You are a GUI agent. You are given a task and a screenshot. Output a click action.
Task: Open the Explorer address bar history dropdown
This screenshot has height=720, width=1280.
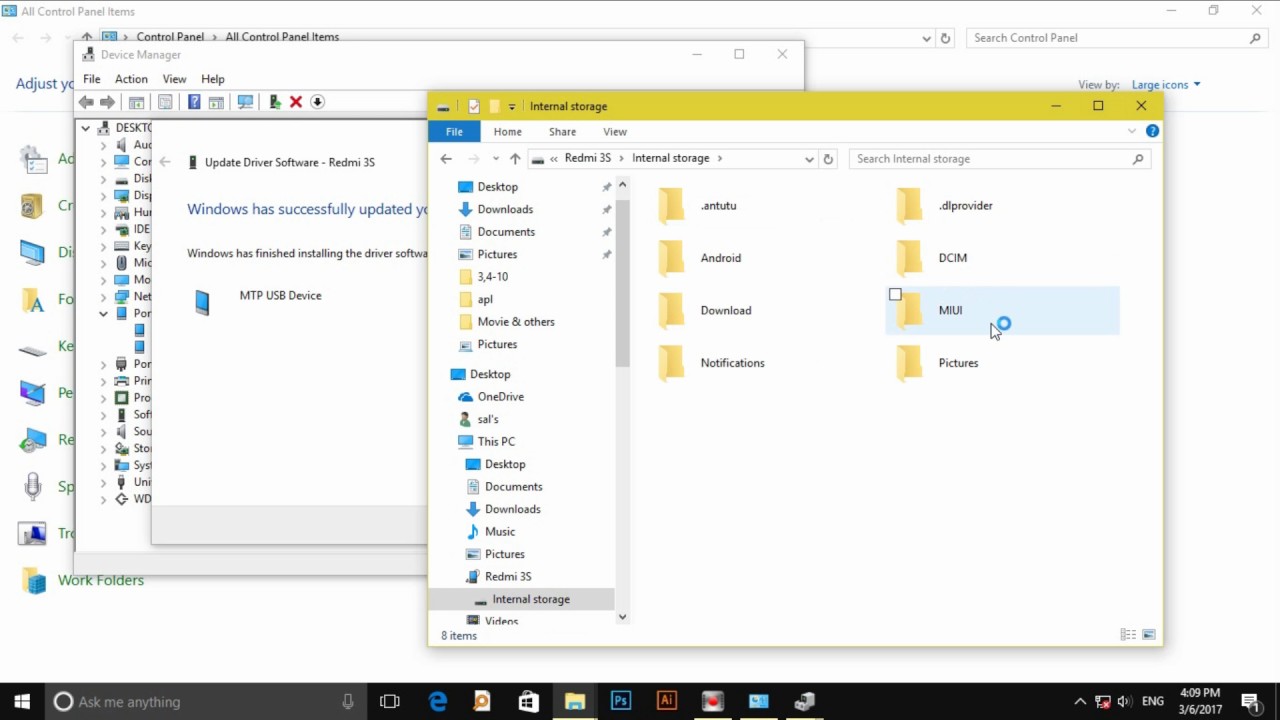pos(809,159)
